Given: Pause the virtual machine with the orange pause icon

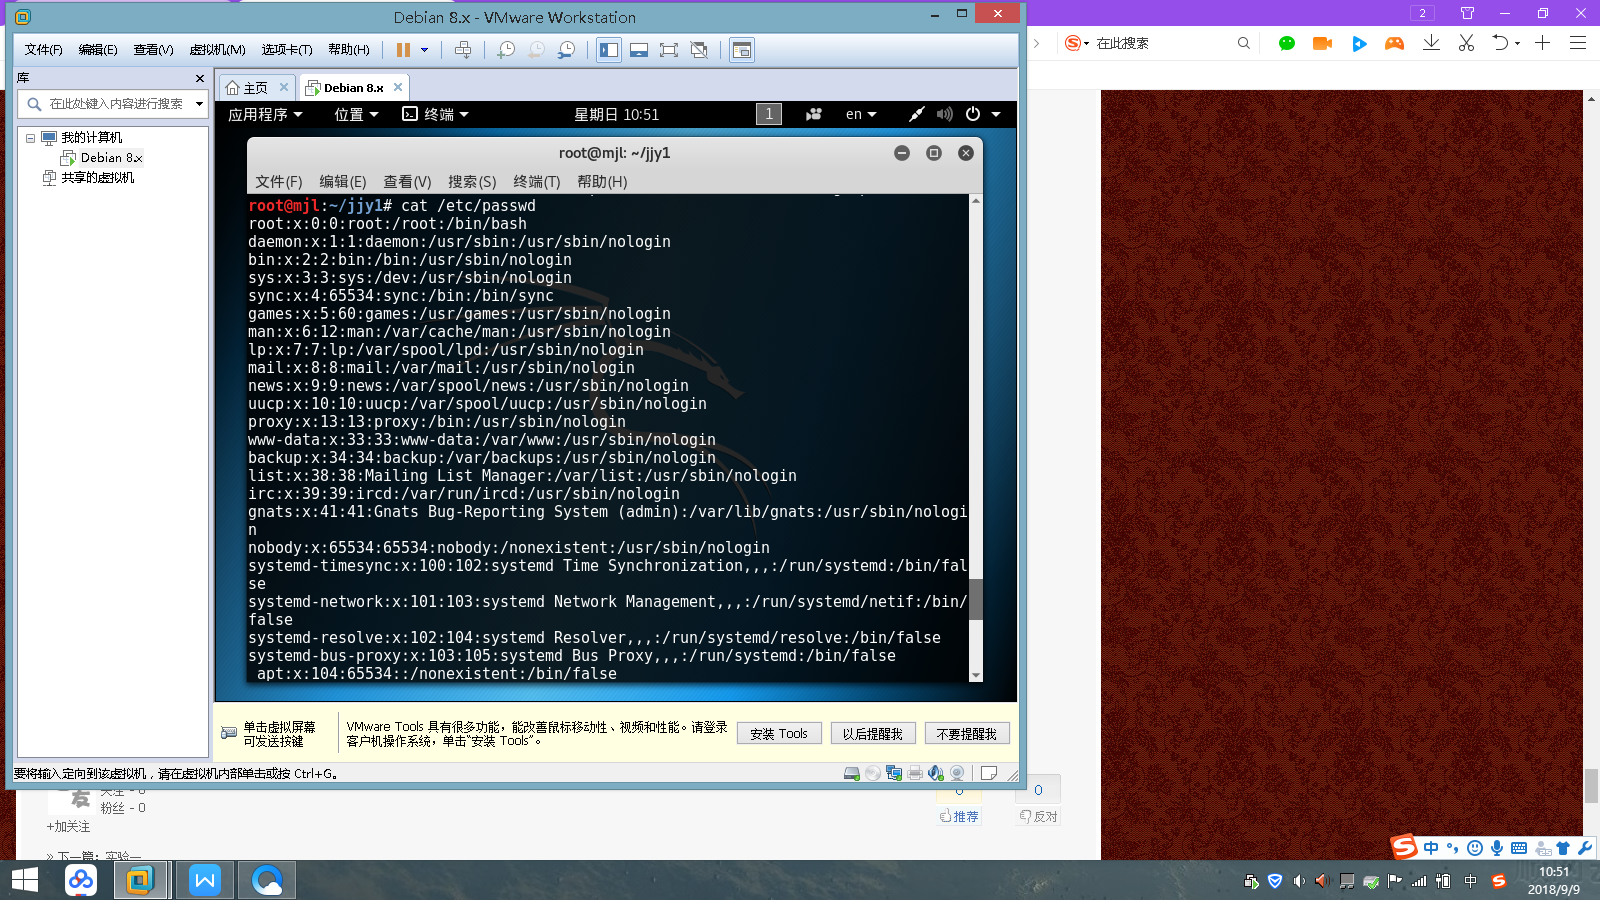Looking at the screenshot, I should 403,50.
